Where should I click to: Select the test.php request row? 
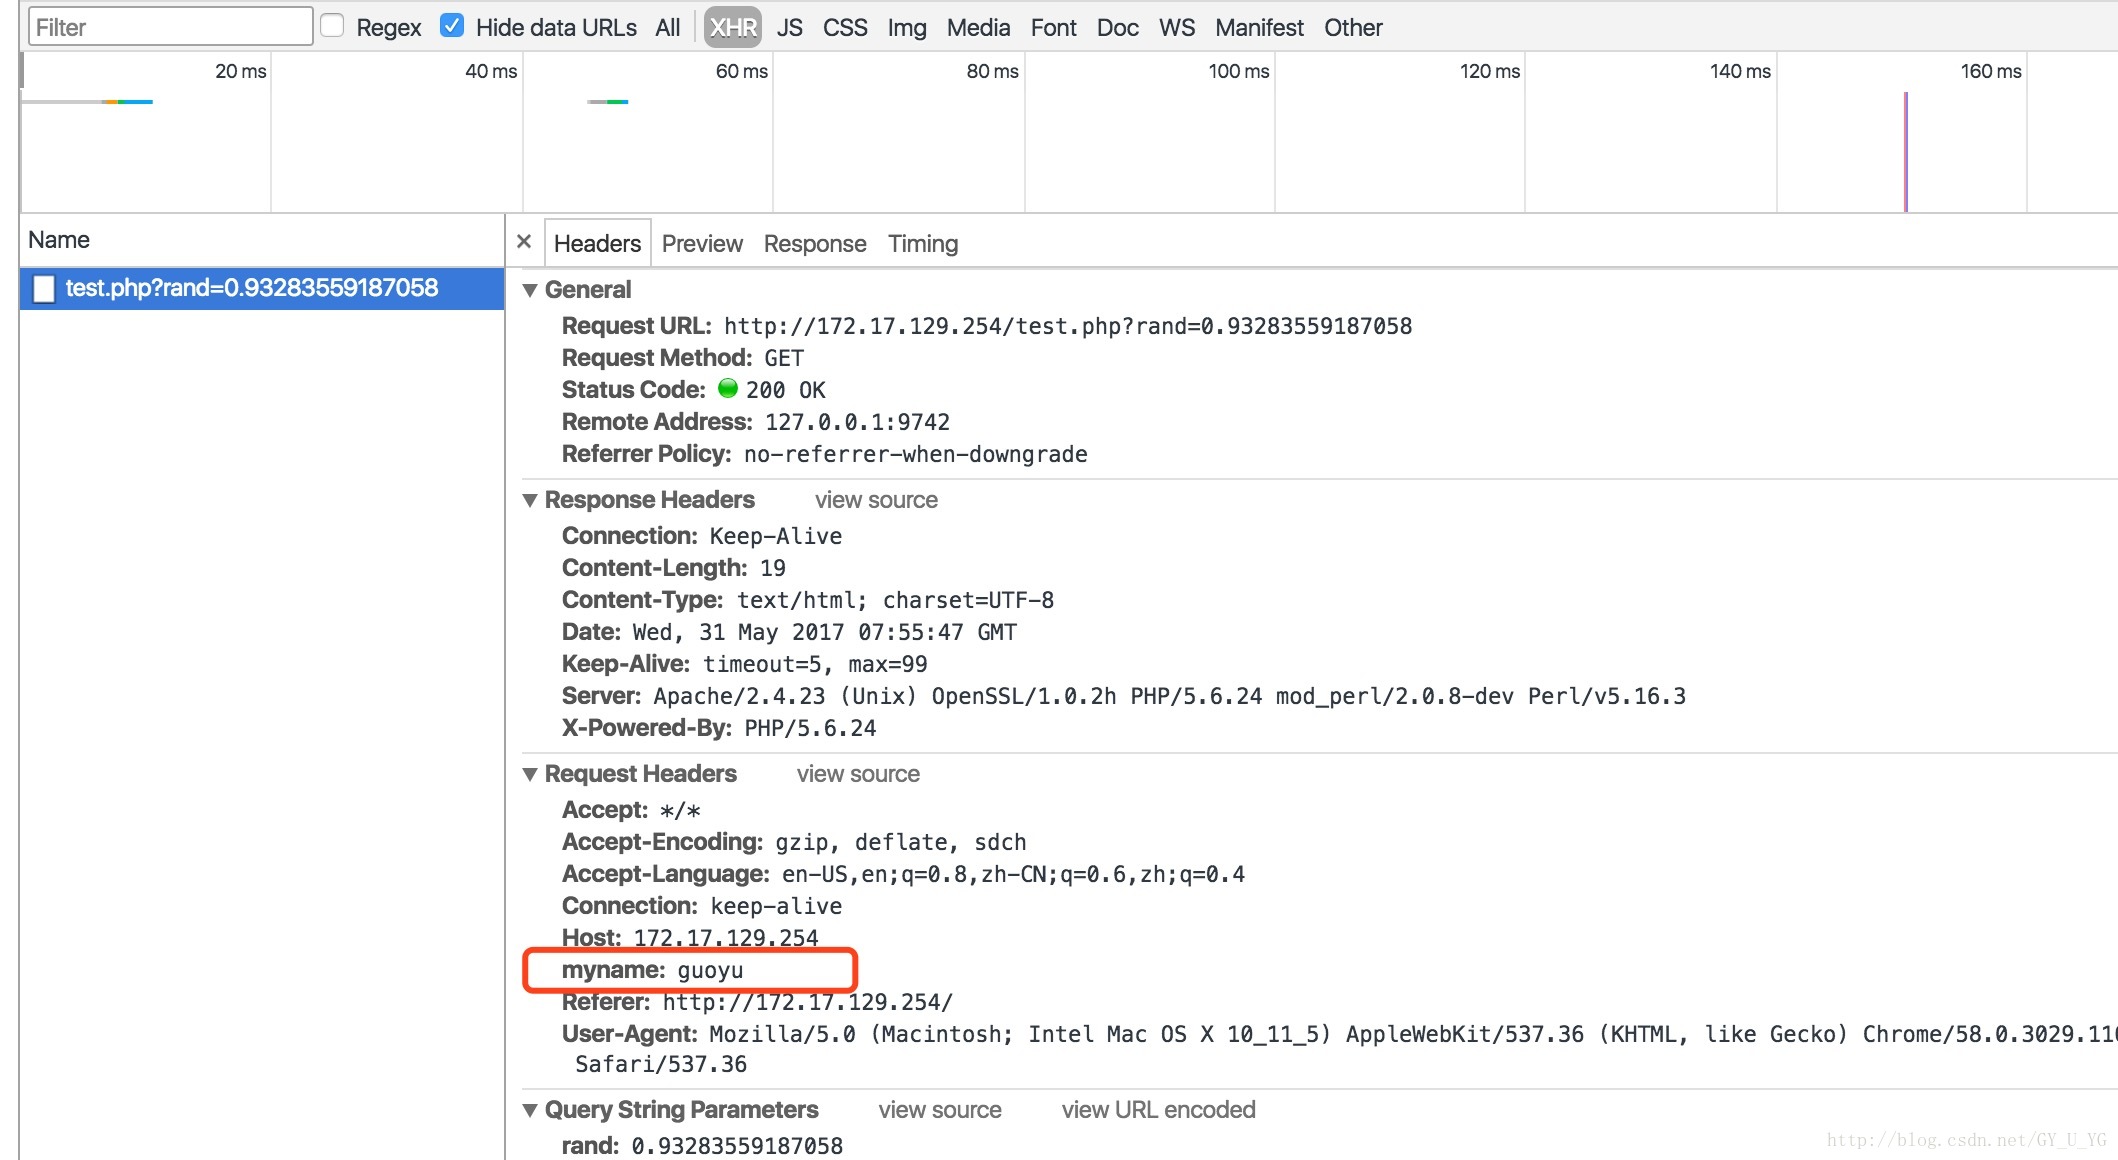click(x=262, y=288)
